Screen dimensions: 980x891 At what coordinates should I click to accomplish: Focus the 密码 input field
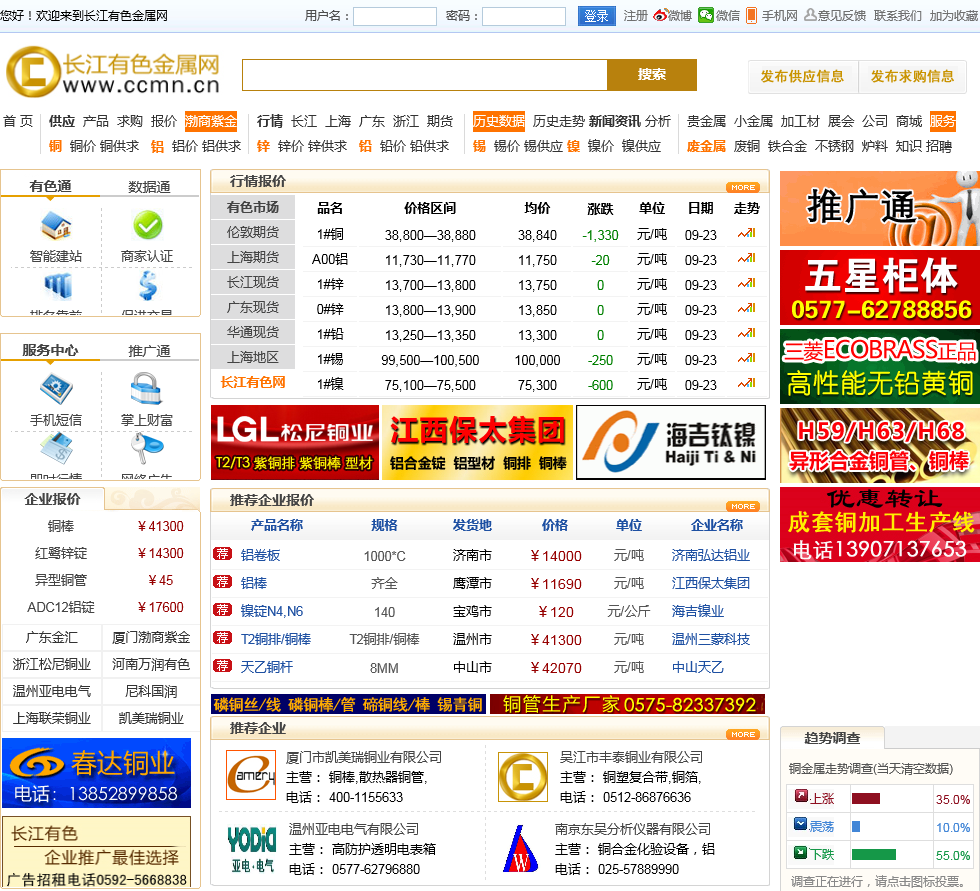coord(524,16)
